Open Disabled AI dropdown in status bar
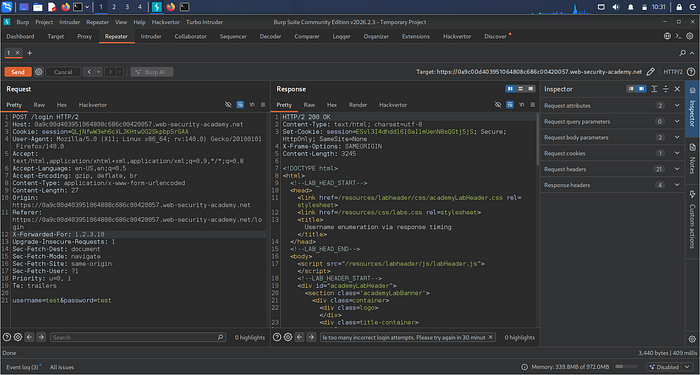The height and width of the screenshot is (375, 700). click(670, 367)
